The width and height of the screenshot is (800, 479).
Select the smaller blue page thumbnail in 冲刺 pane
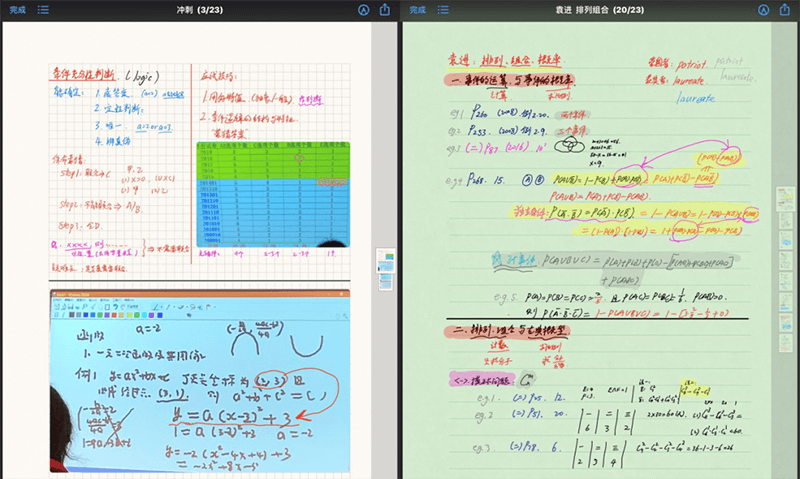pyautogui.click(x=386, y=282)
